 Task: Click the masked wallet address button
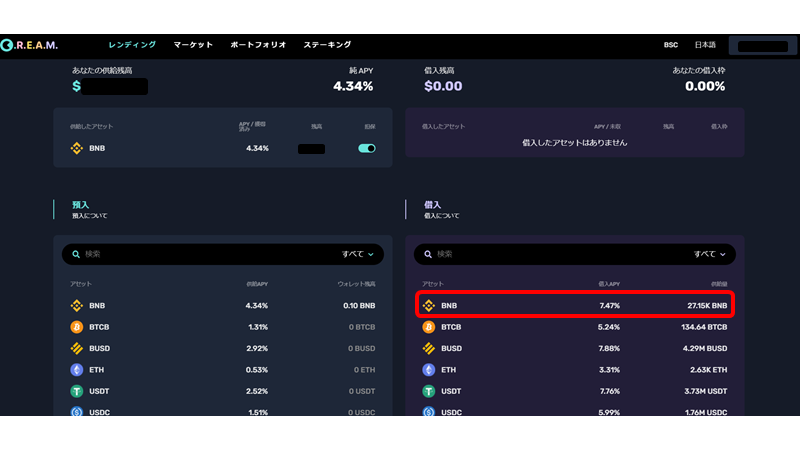(x=762, y=46)
